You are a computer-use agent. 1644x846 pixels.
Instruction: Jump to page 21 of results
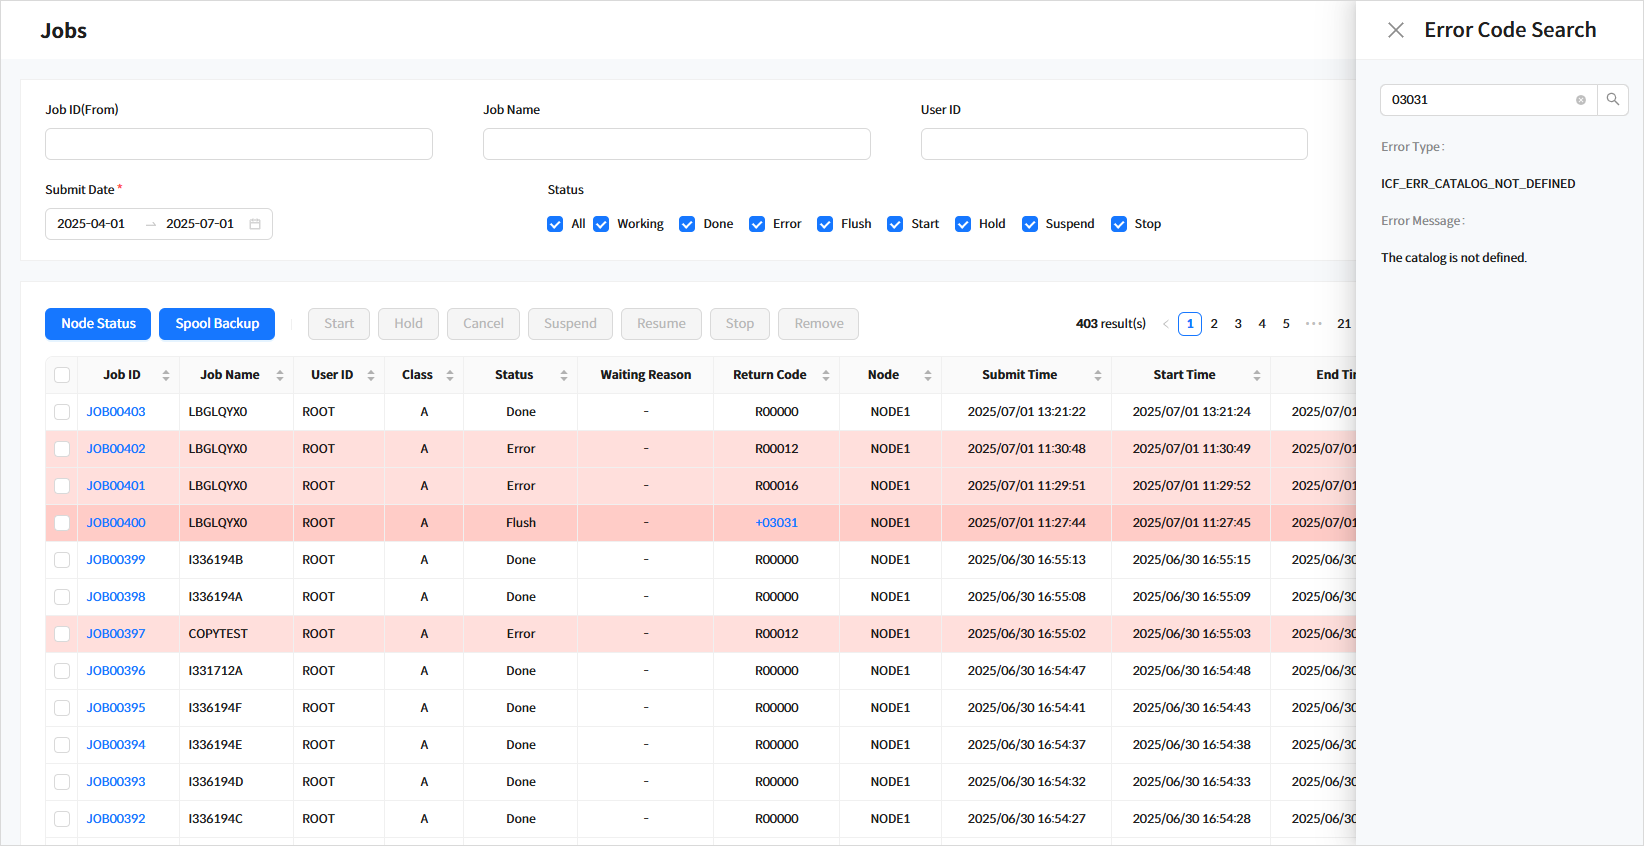pyautogui.click(x=1343, y=324)
